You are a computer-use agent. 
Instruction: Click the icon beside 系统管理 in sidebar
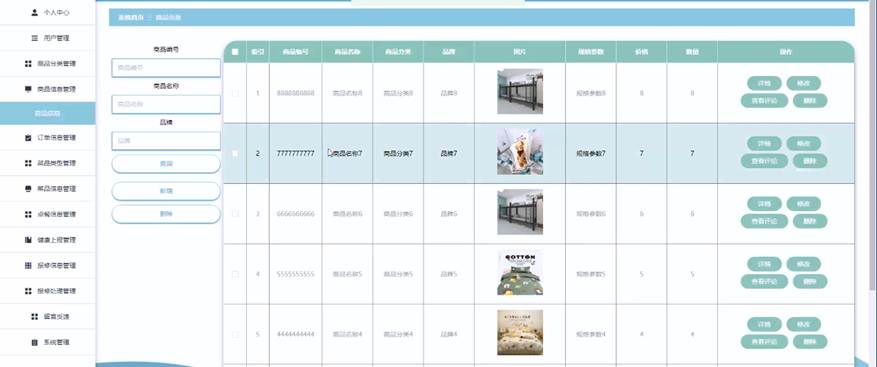pyautogui.click(x=35, y=342)
